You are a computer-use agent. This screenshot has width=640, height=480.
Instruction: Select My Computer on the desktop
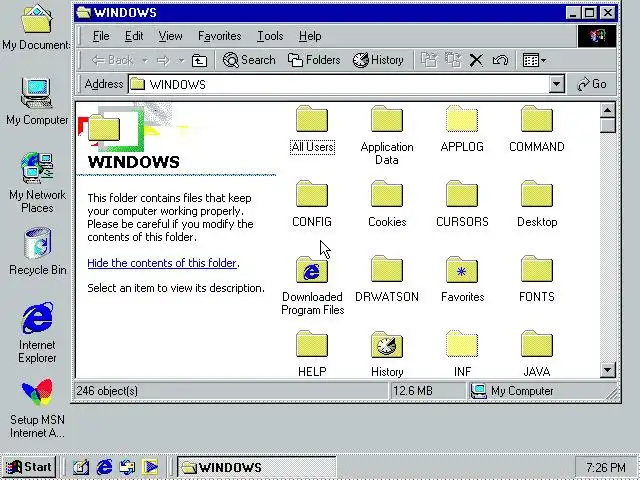37,102
